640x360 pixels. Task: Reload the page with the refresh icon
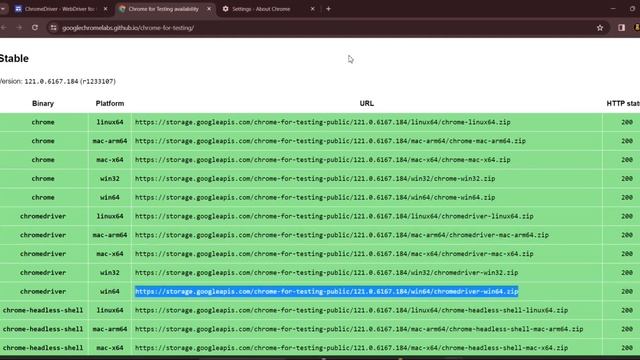tap(35, 27)
